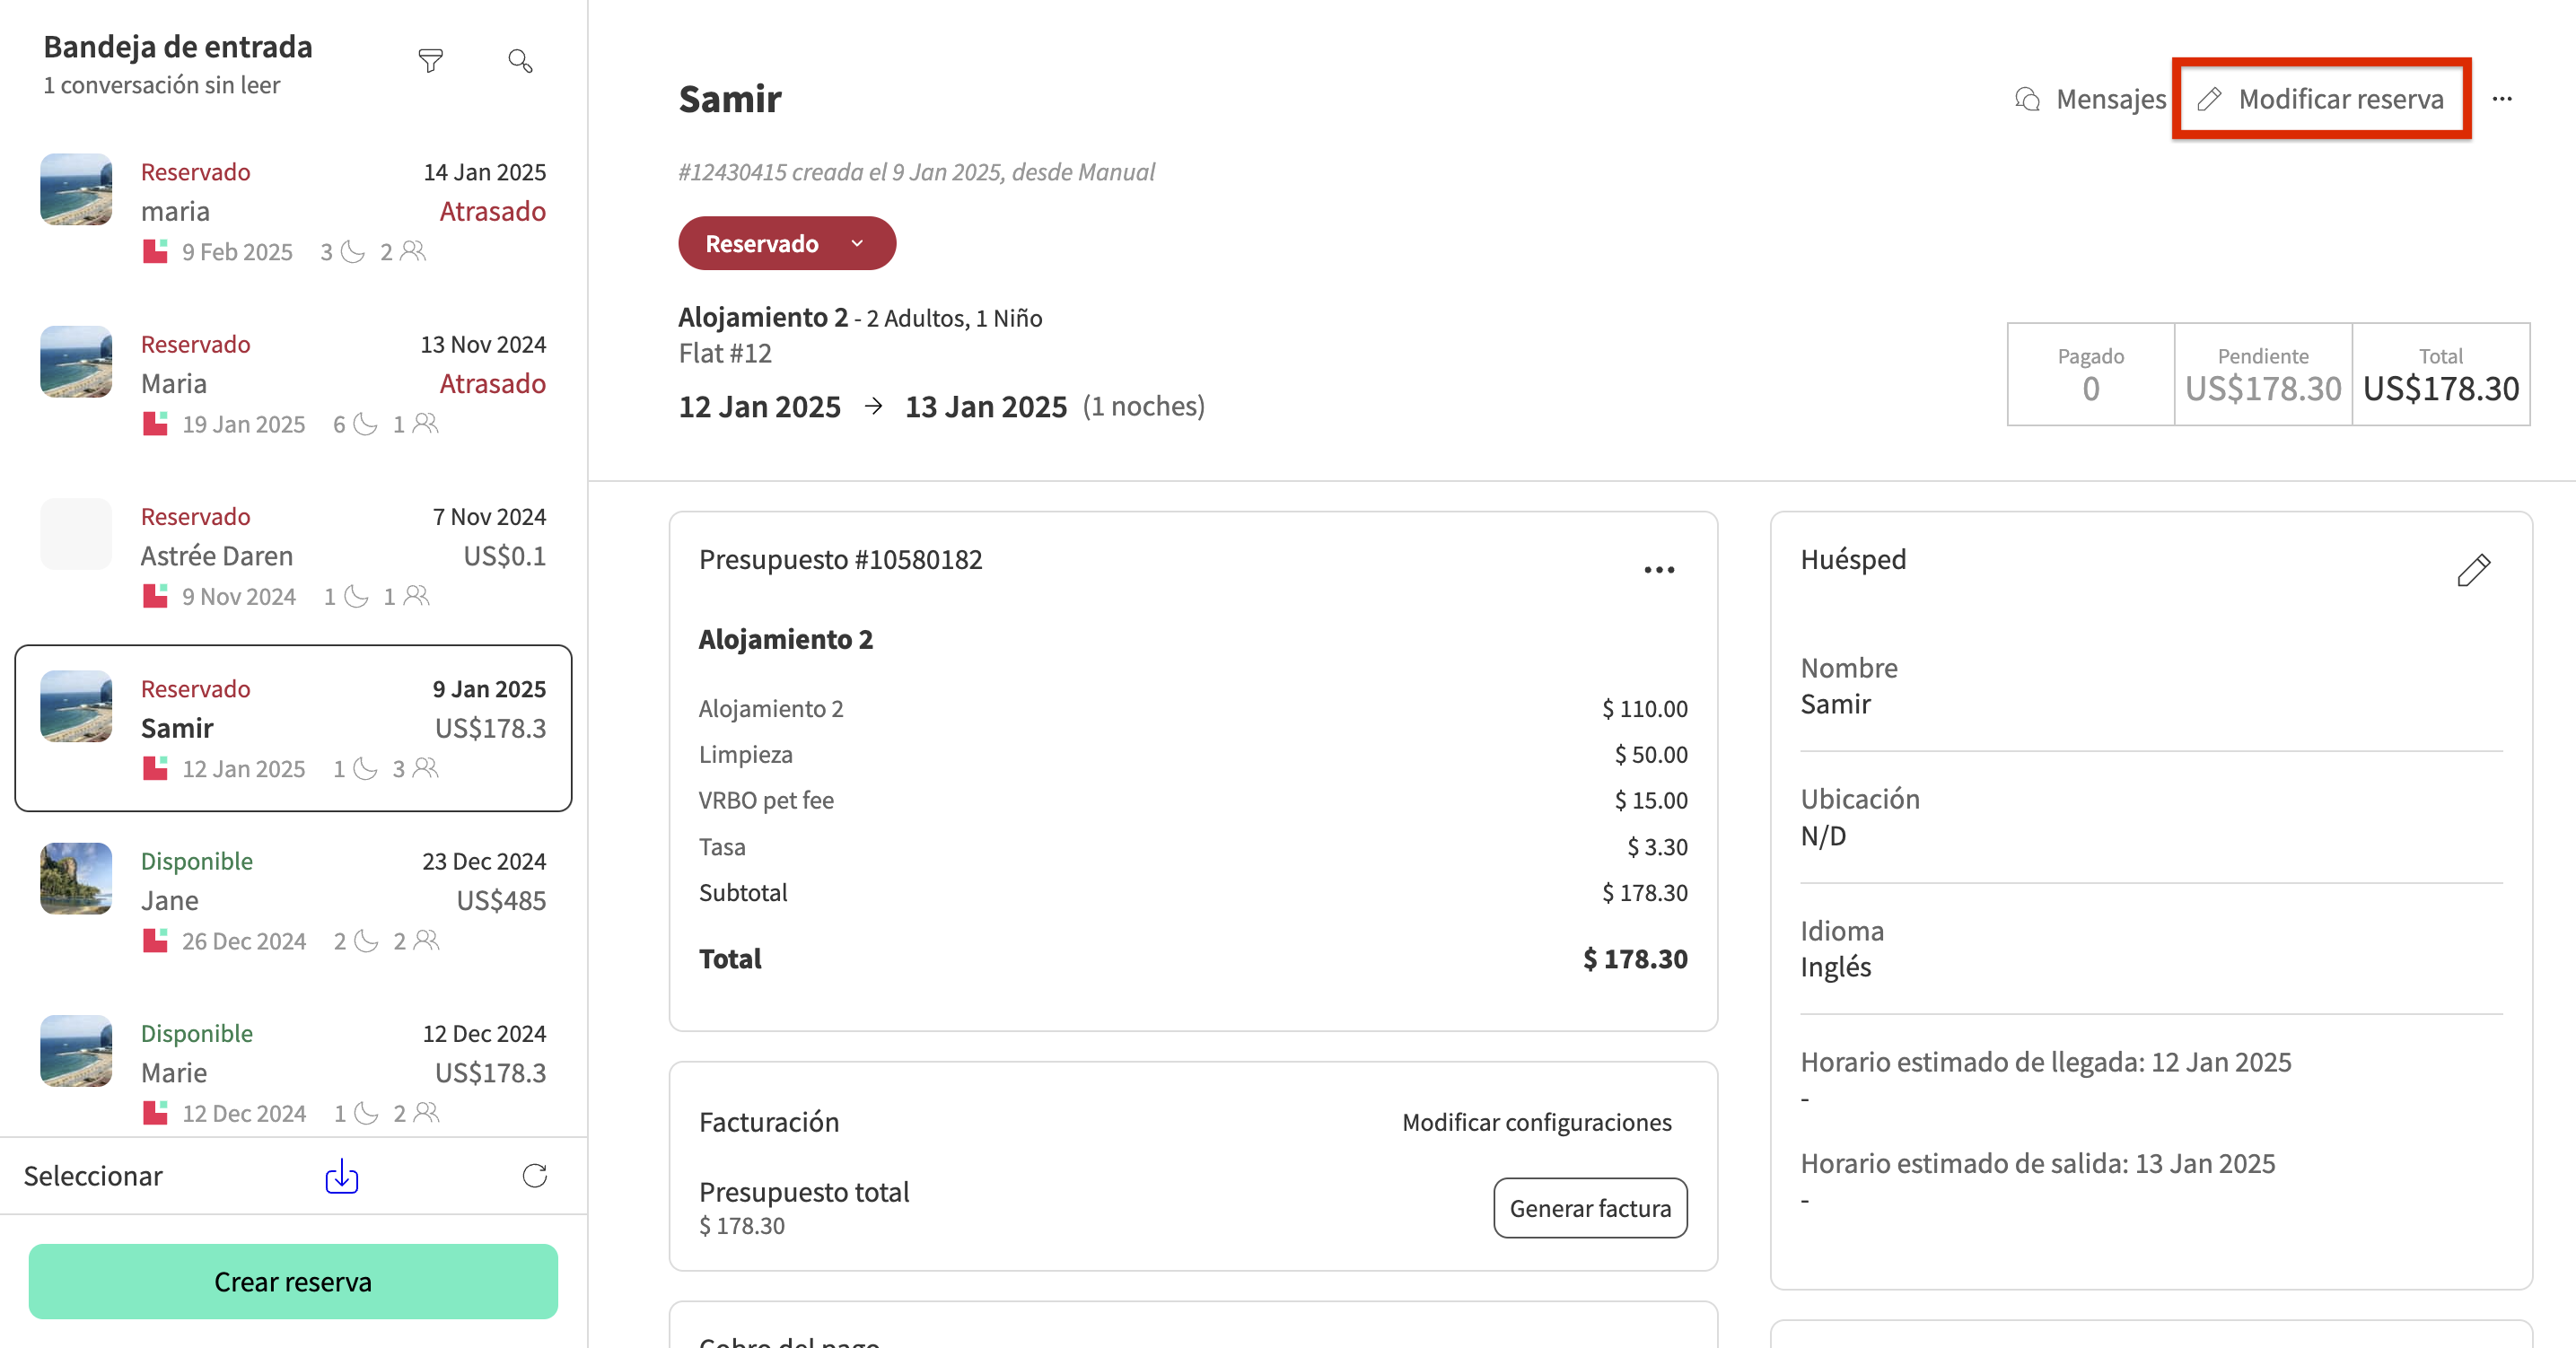This screenshot has width=2576, height=1348.
Task: Open Maria's reservation dated 13 Nov 2024
Action: (x=293, y=384)
